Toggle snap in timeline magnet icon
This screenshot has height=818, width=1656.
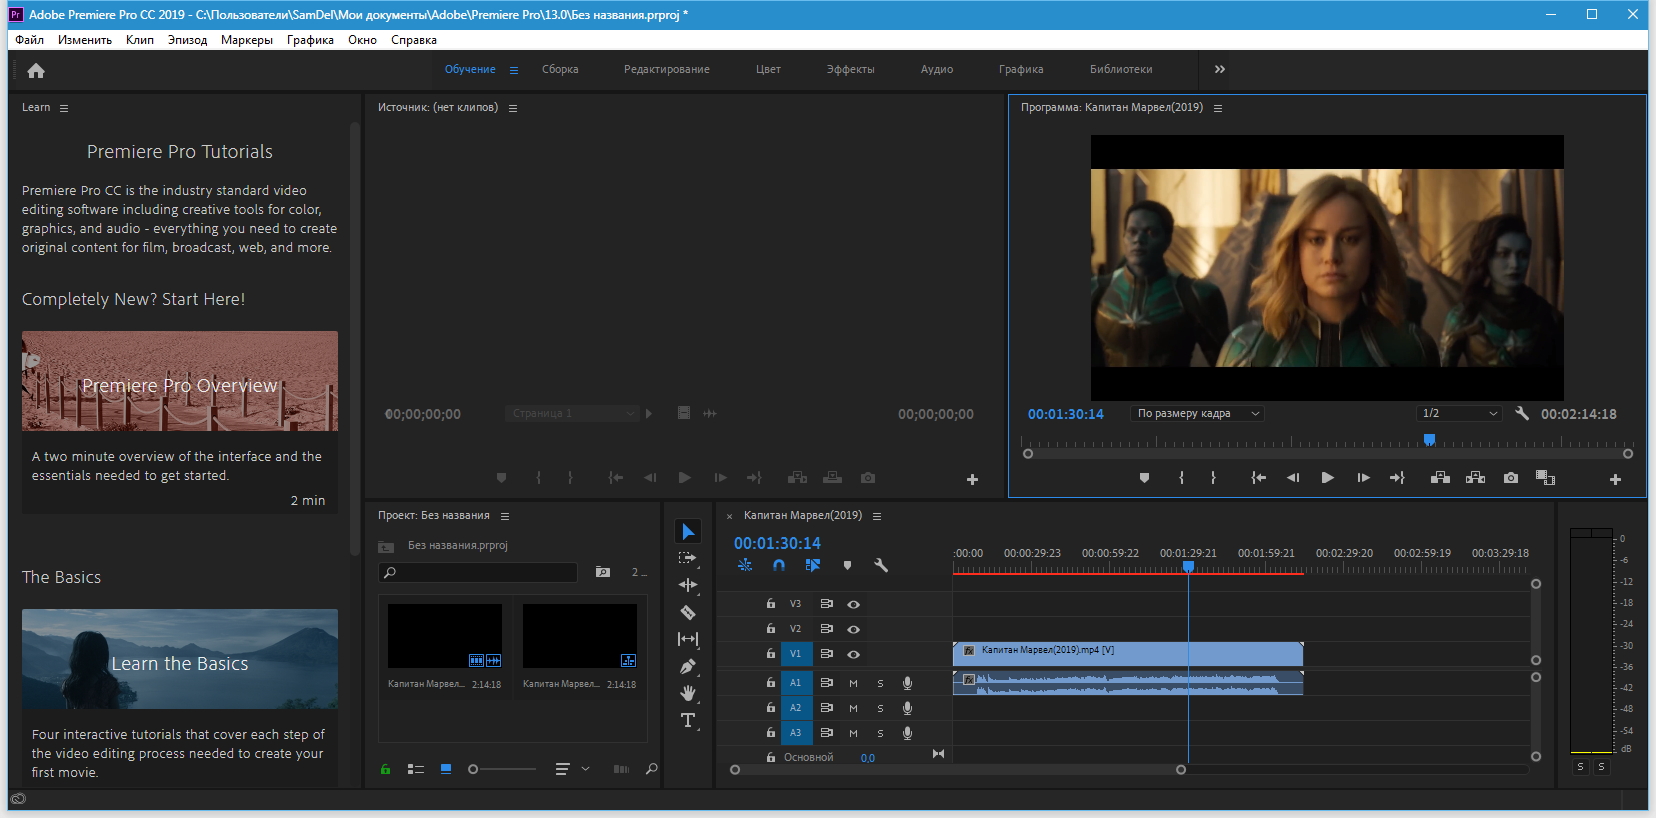pos(779,565)
